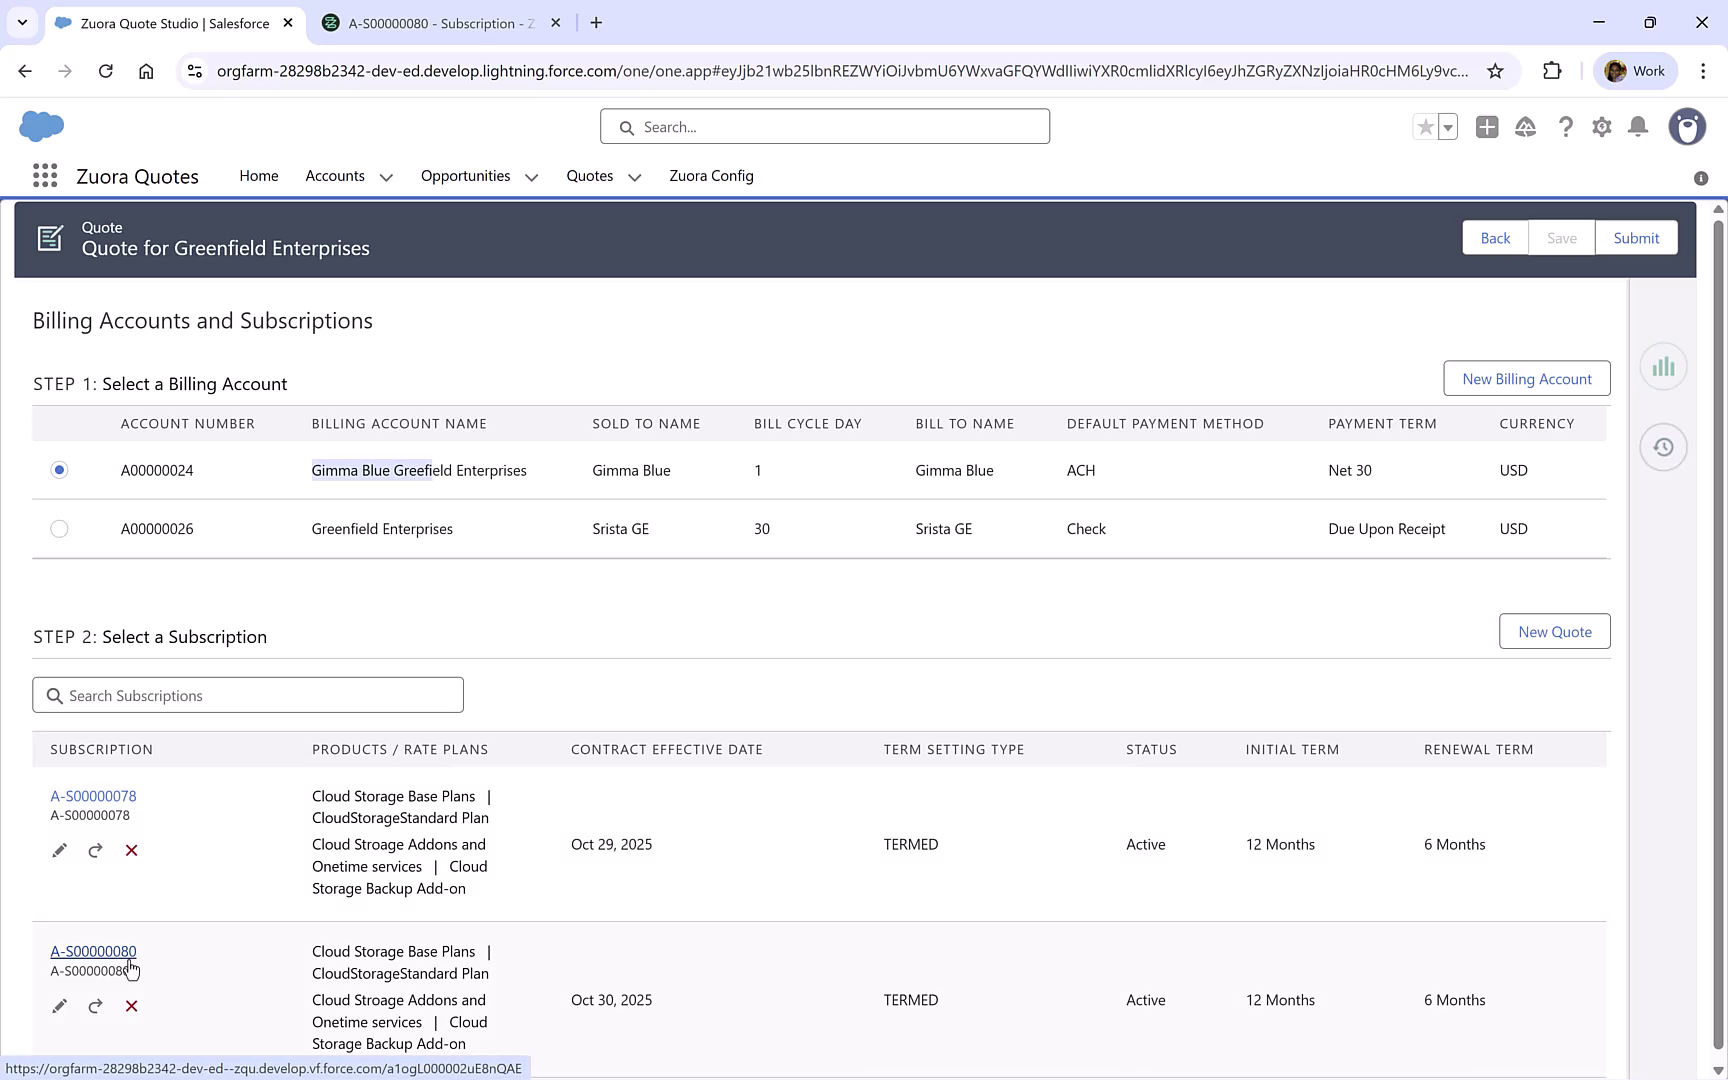Open subscription link A-S00000078
Screen dimensions: 1728x1080
click(93, 796)
